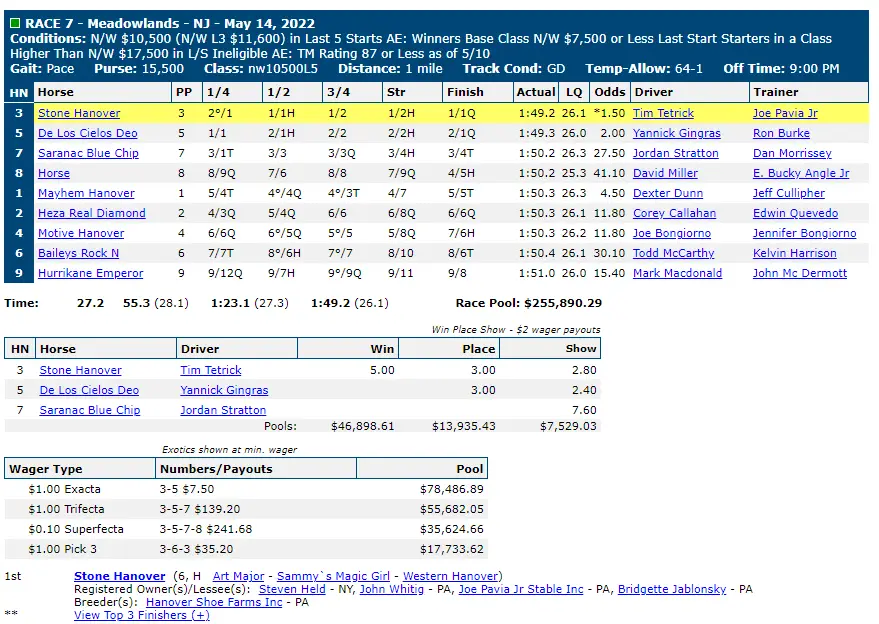The width and height of the screenshot is (879, 624).
Task: Open driver Corey Callahan link
Action: pos(674,213)
